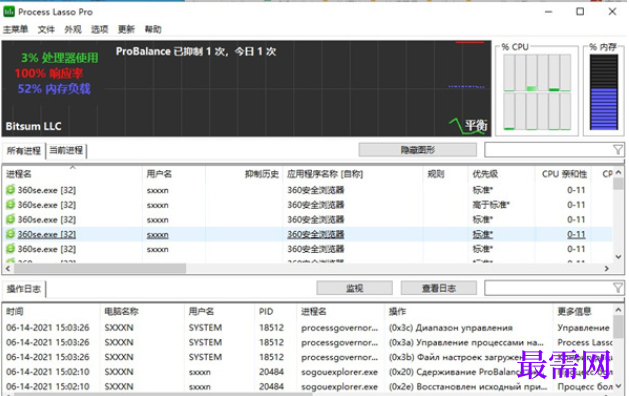
Task: Click the underlined 360安全浏览器 cell in highlighted row
Action: [316, 234]
